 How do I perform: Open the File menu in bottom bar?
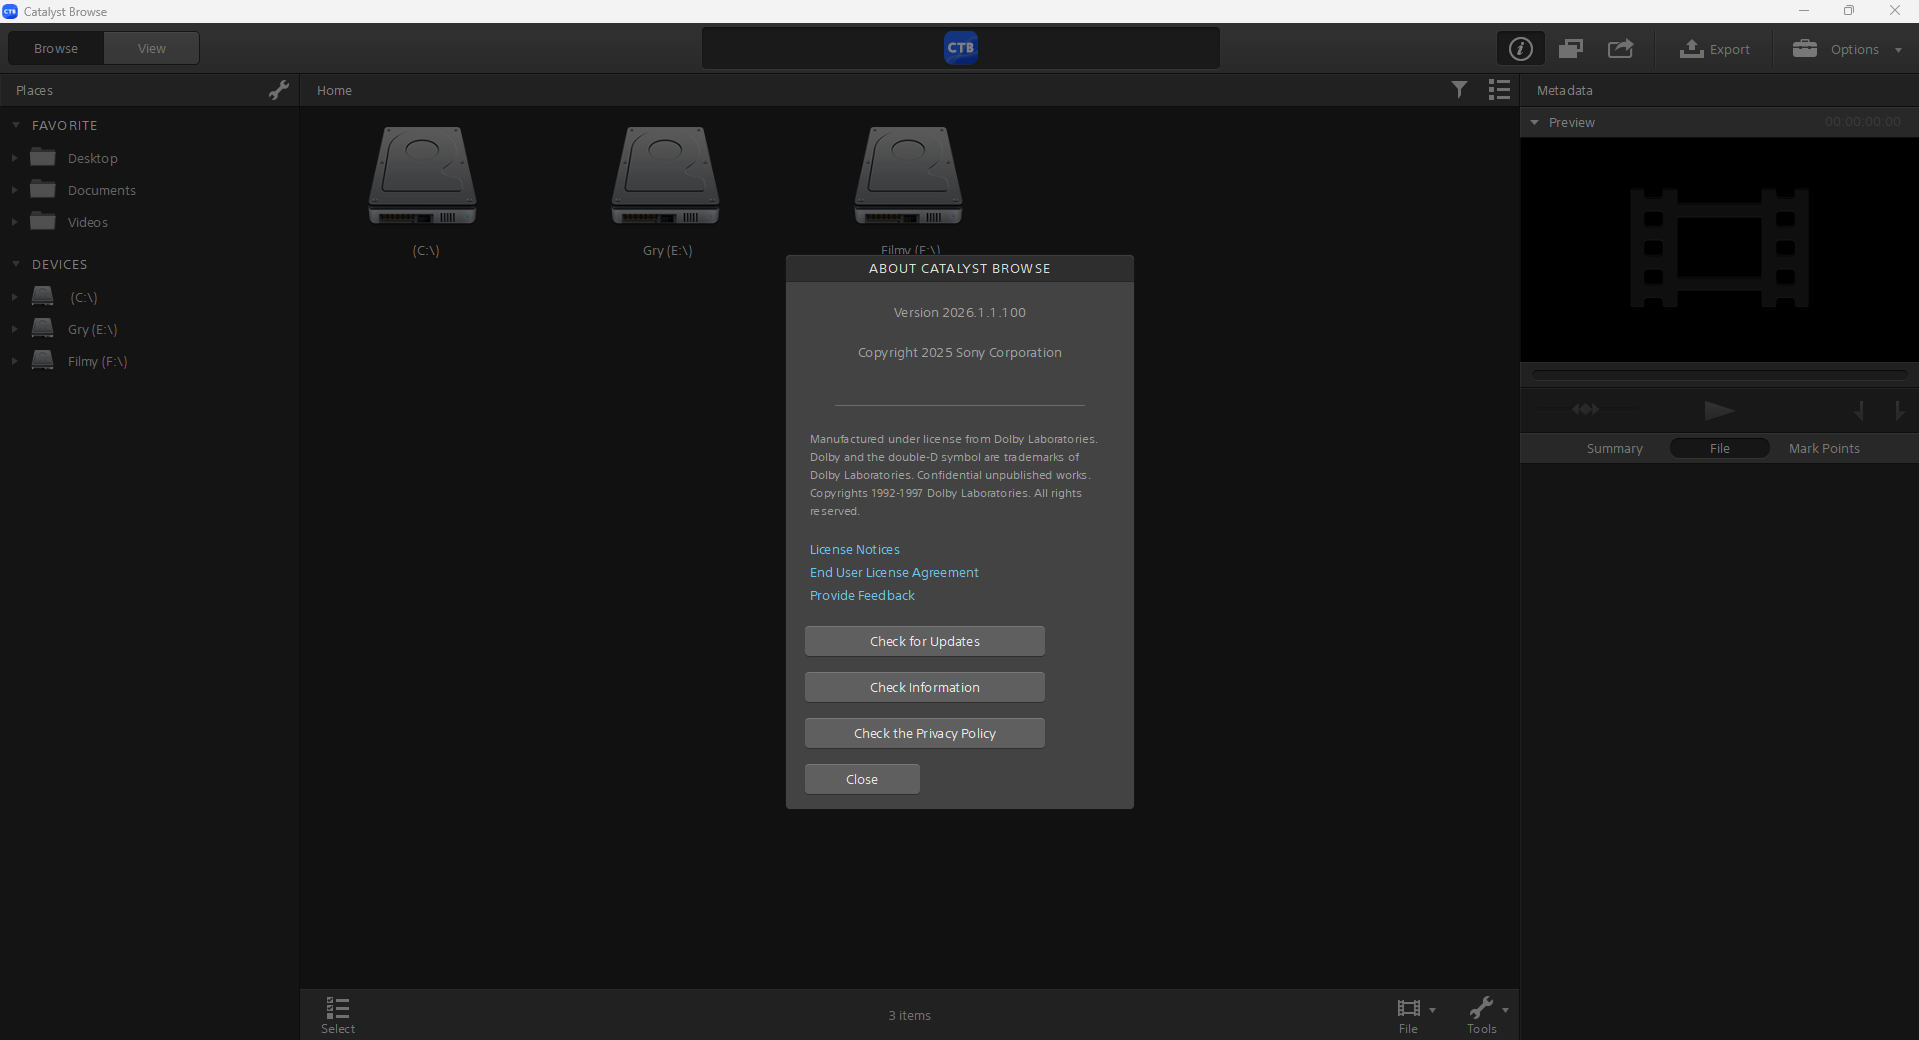click(1415, 1015)
